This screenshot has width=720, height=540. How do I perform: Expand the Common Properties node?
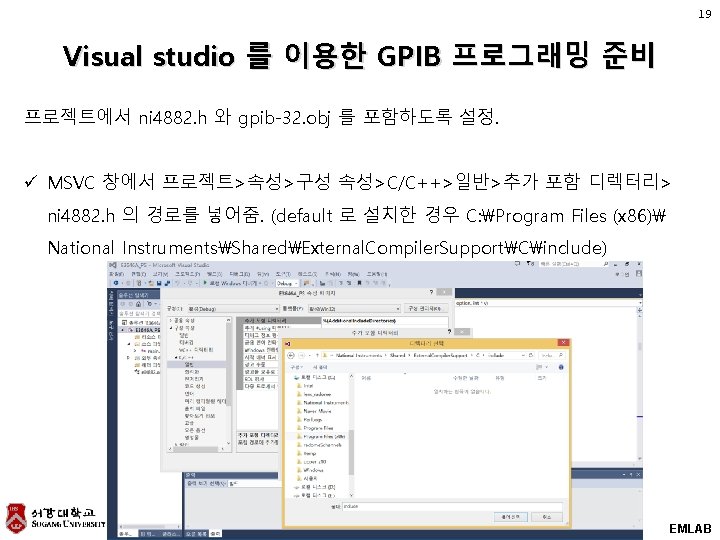(x=171, y=320)
